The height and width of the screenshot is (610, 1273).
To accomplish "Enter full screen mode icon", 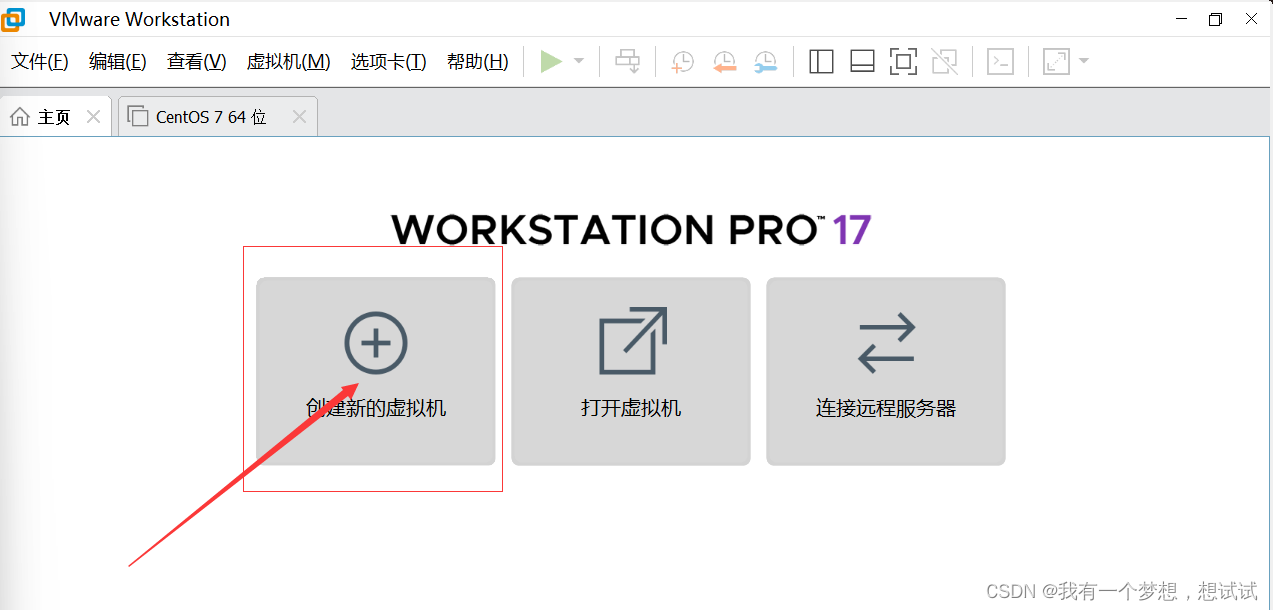I will tap(903, 62).
